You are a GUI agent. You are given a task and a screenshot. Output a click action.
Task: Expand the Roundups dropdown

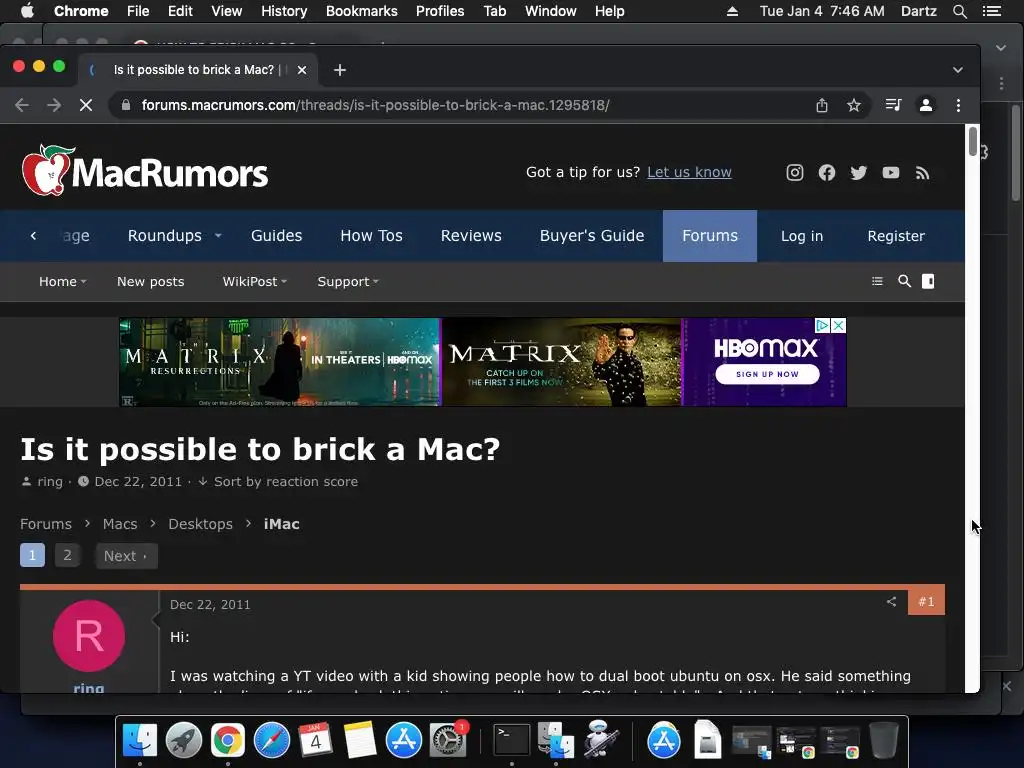click(218, 236)
